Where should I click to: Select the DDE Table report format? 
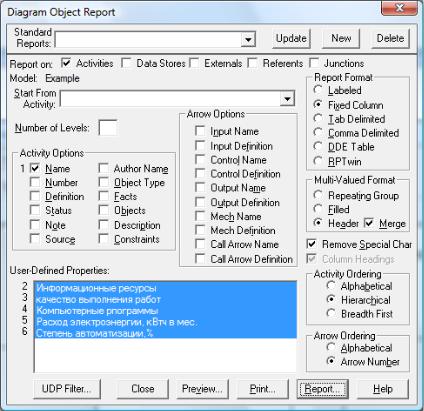click(x=318, y=146)
